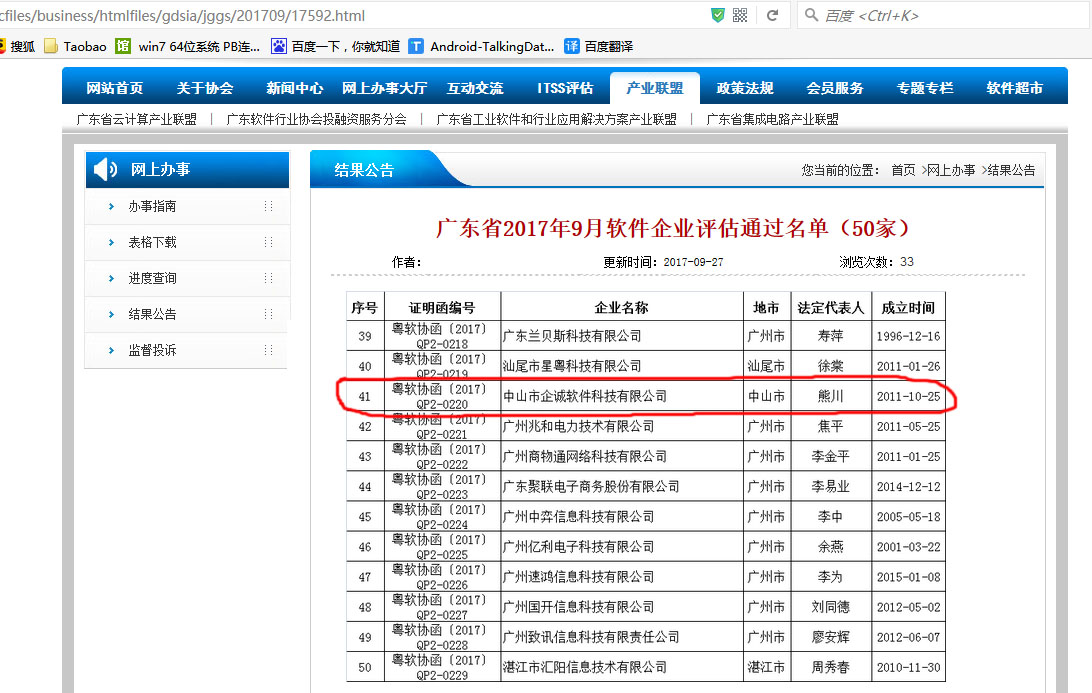Screen dimensions: 1092x693
Task: Open the win7 64位系统 bookmark
Action: click(188, 46)
